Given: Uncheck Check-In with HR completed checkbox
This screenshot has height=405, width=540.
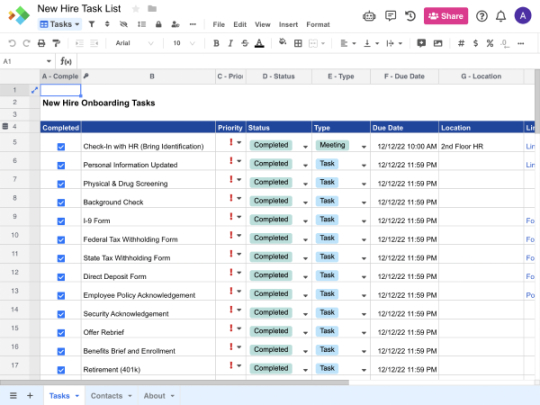Looking at the screenshot, I should point(61,147).
